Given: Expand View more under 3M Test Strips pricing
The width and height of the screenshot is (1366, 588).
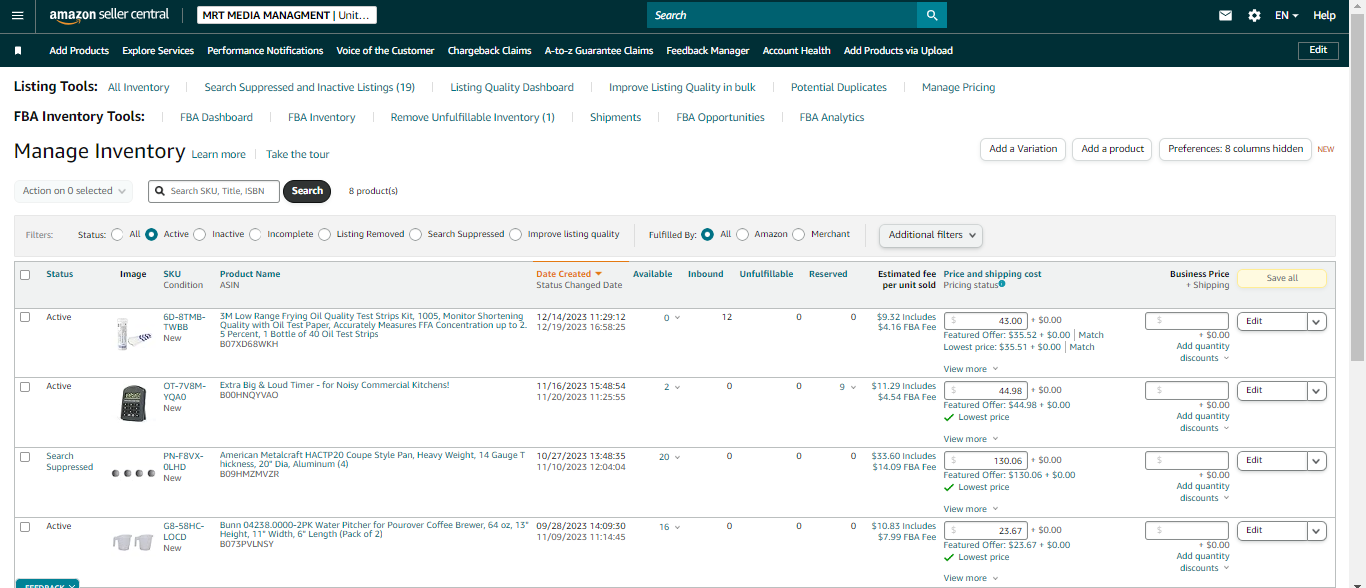Looking at the screenshot, I should coord(969,369).
